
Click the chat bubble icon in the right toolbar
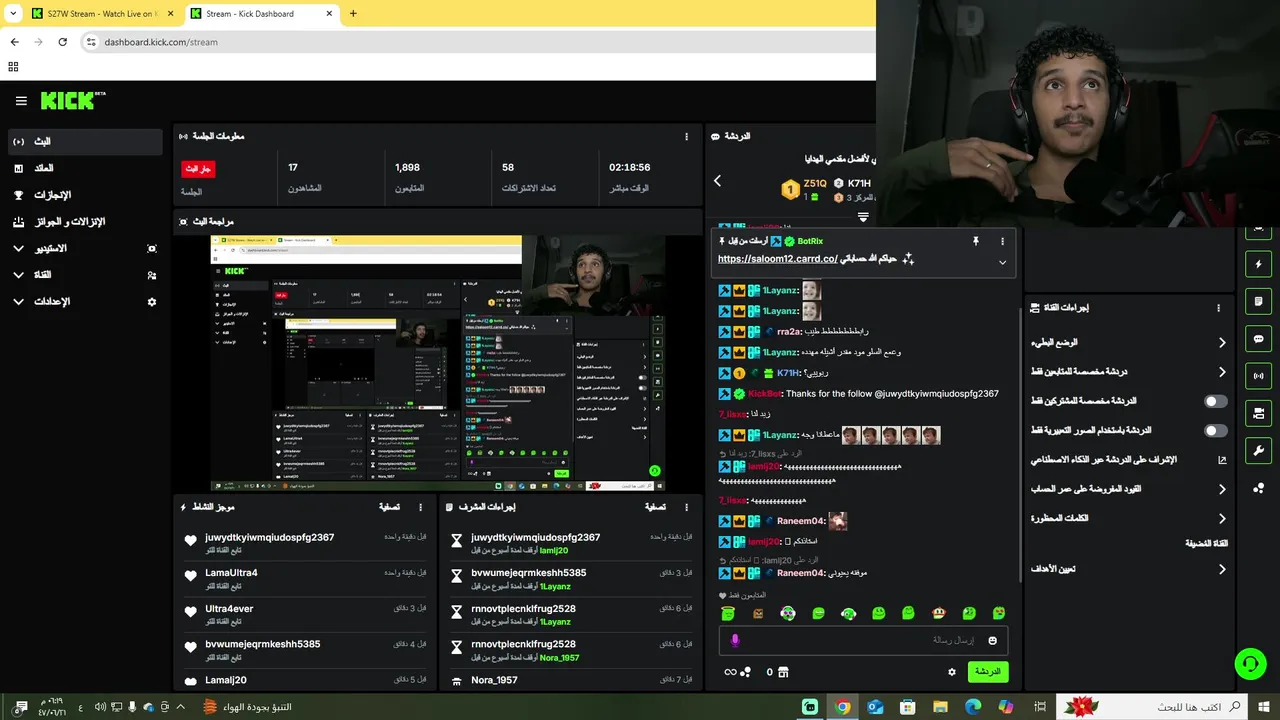(1258, 339)
